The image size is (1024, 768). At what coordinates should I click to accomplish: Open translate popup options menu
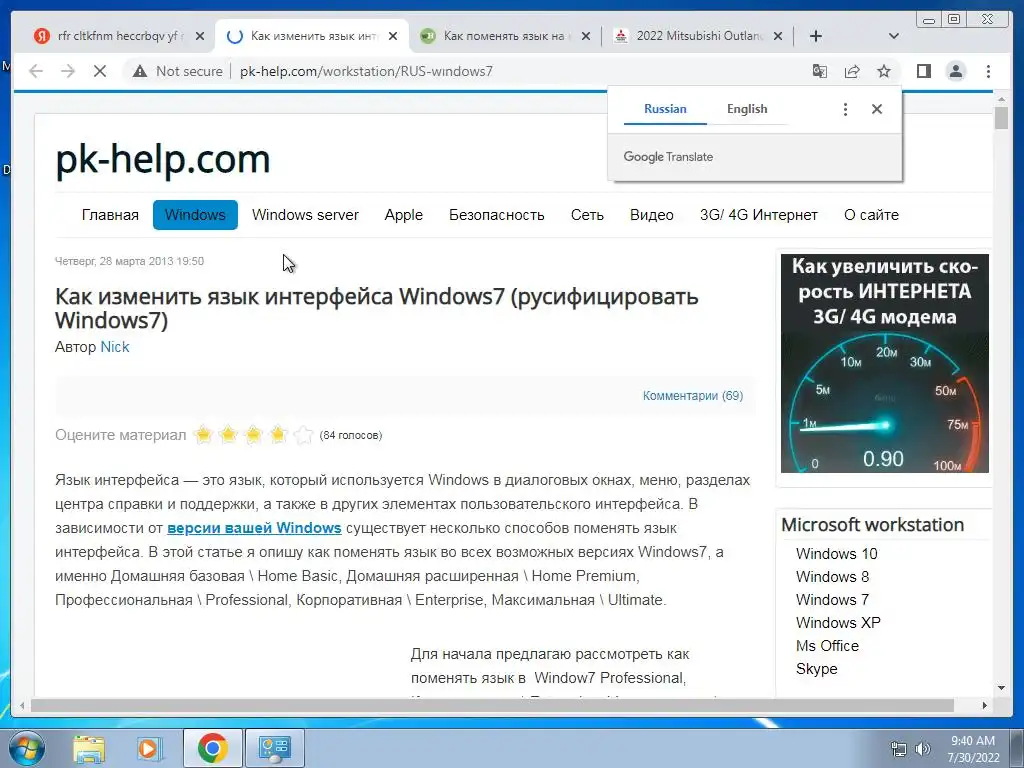pyautogui.click(x=845, y=109)
